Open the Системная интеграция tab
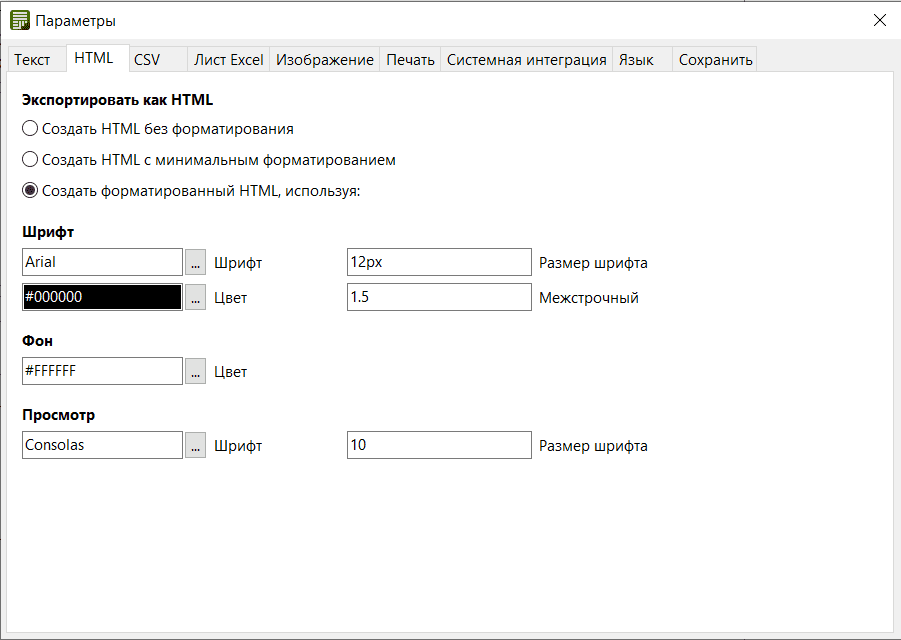The image size is (901, 640). tap(526, 60)
